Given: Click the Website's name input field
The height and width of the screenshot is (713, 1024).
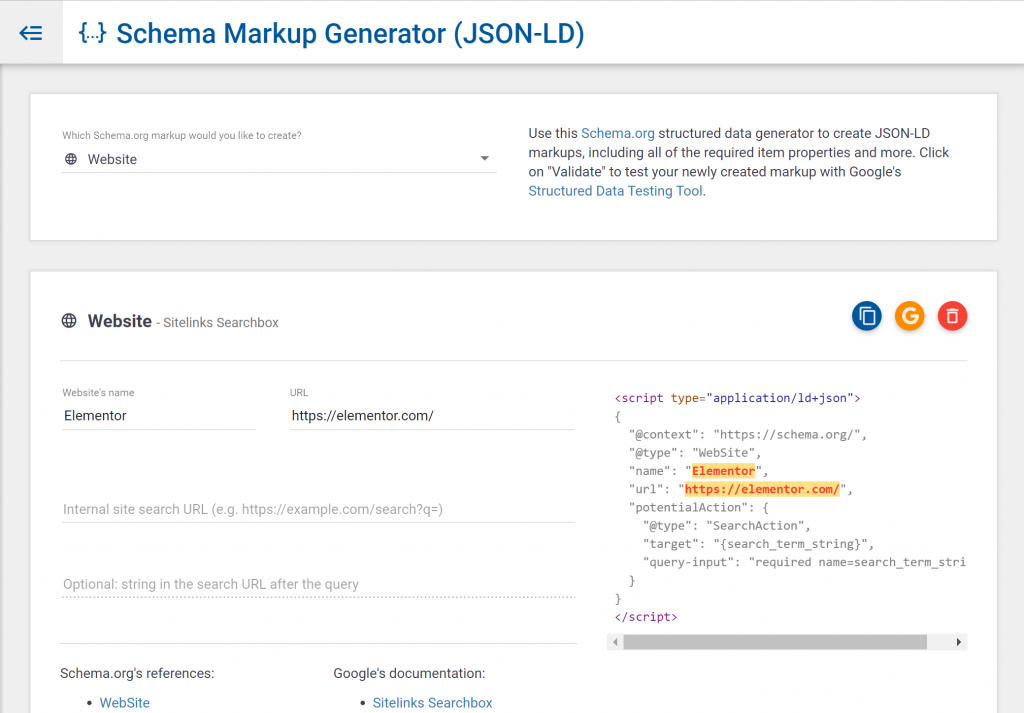Looking at the screenshot, I should click(158, 416).
